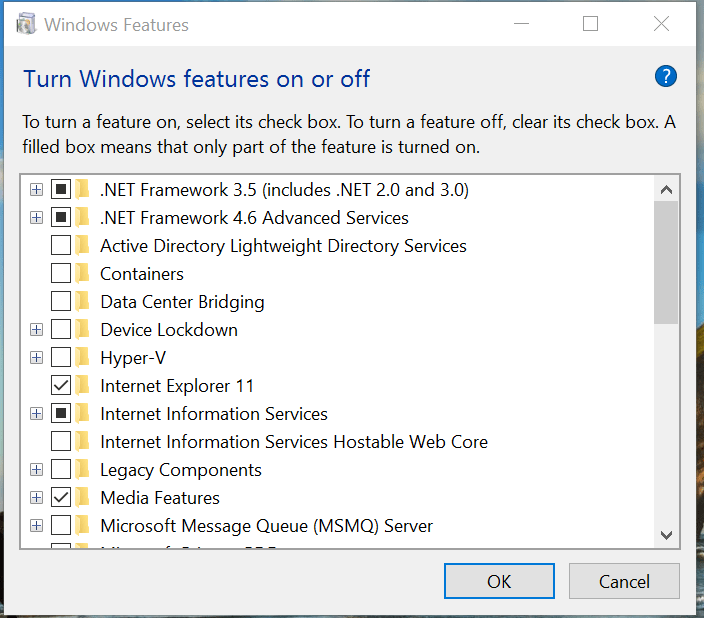Image resolution: width=704 pixels, height=618 pixels.
Task: Toggle .NET Framework 3.5 checkbox
Action: [x=61, y=190]
